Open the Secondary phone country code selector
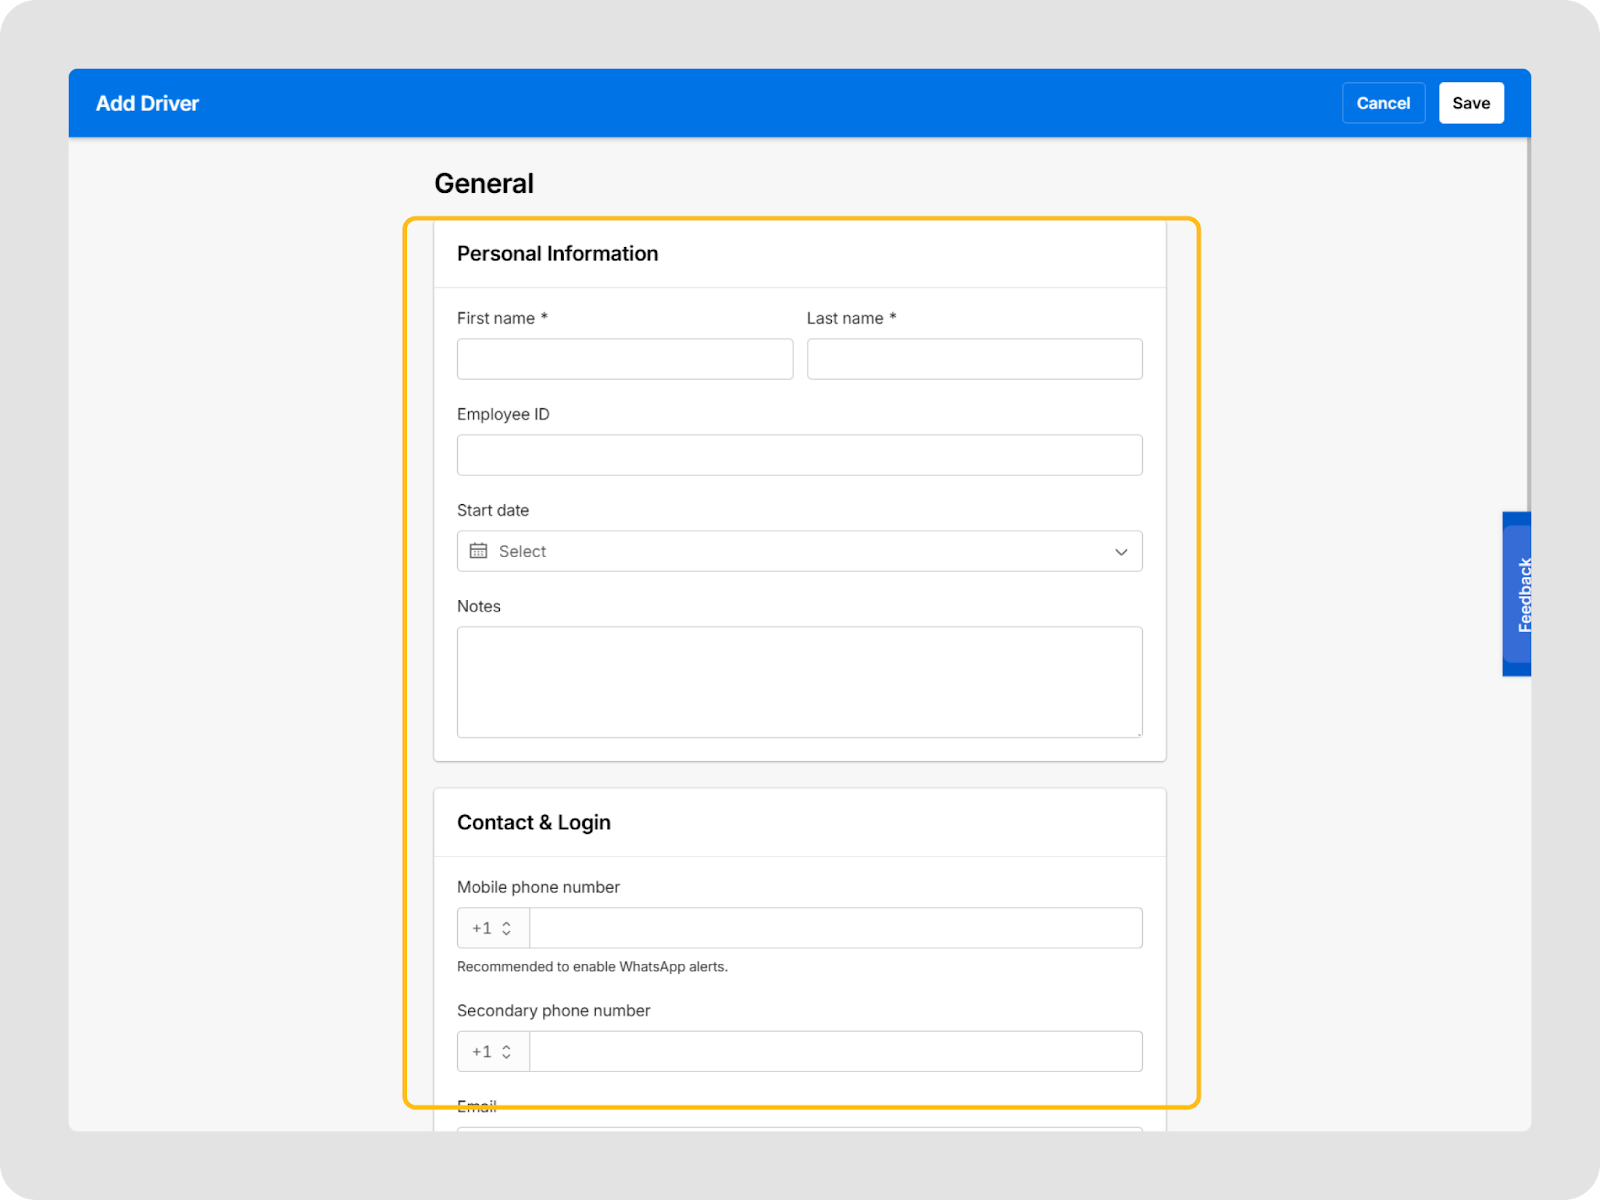 tap(493, 1052)
